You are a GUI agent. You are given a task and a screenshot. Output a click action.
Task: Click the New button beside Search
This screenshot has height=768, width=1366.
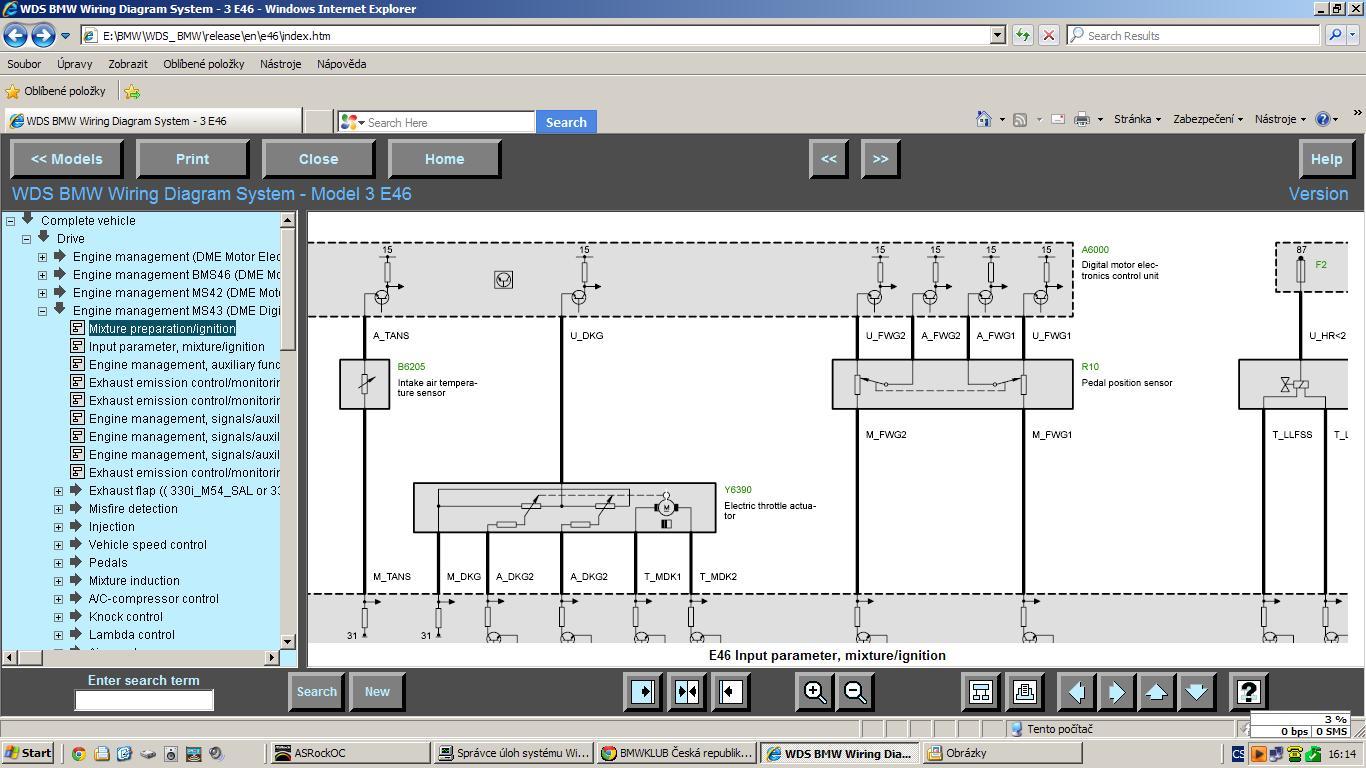[x=377, y=692]
